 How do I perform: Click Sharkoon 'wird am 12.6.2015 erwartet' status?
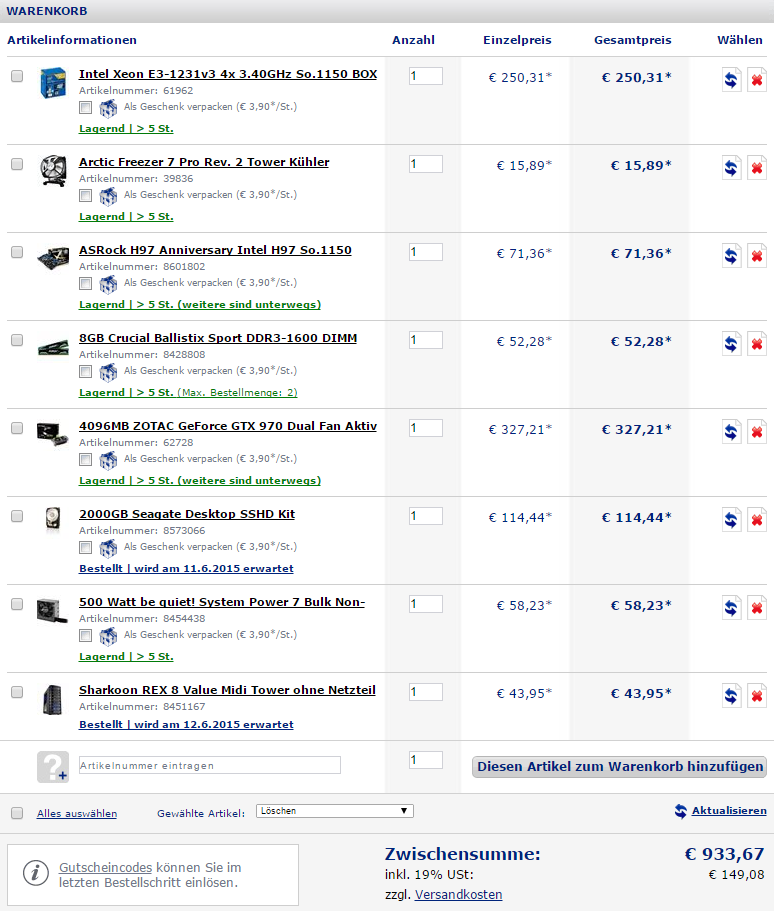(x=186, y=725)
